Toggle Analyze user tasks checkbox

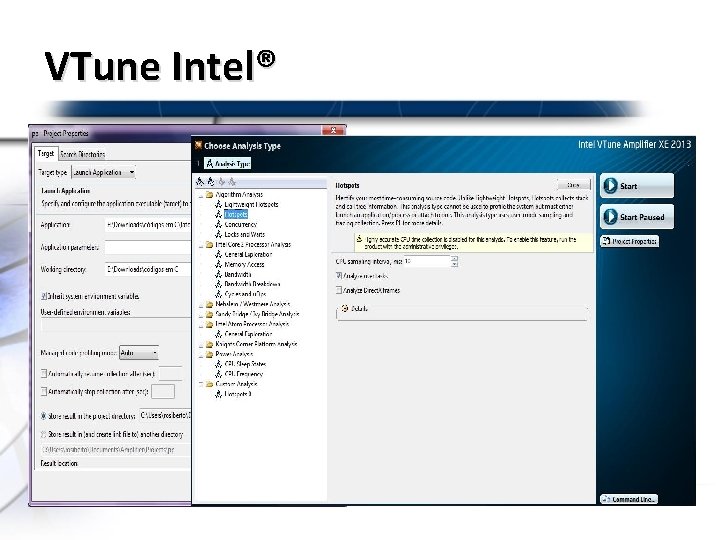pyautogui.click(x=339, y=276)
